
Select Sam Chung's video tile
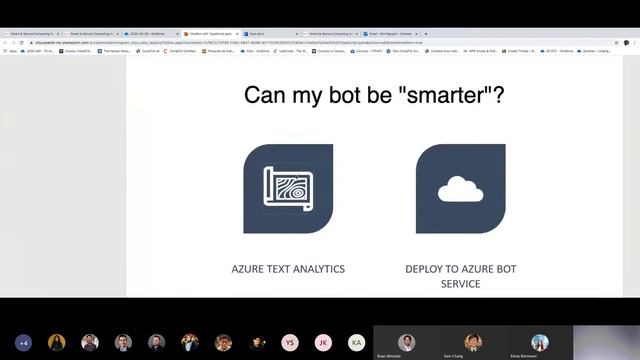[473, 342]
